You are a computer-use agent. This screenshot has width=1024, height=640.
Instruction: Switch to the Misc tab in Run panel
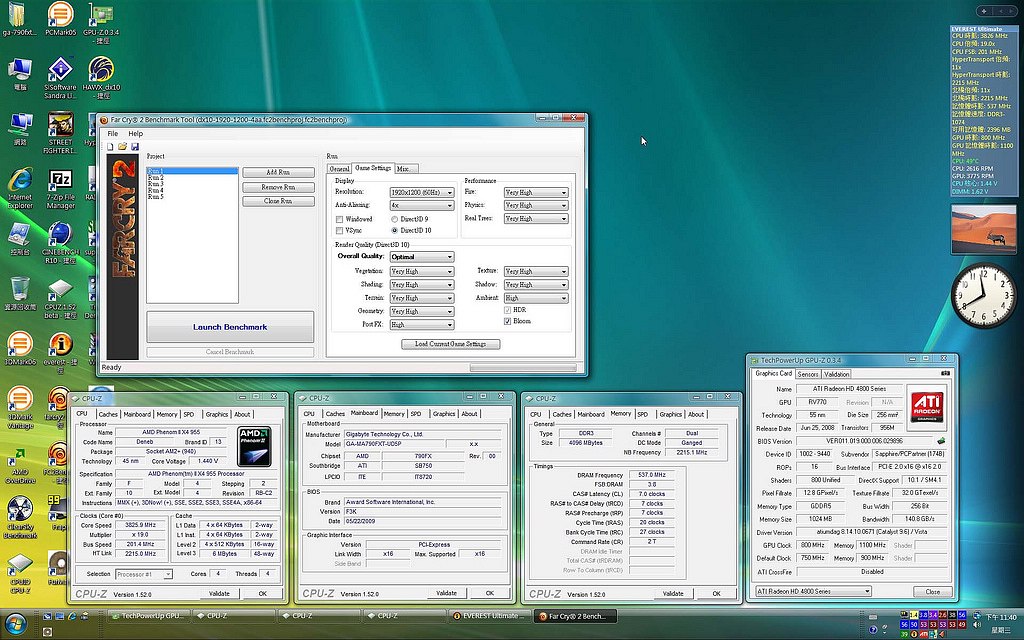click(x=404, y=168)
